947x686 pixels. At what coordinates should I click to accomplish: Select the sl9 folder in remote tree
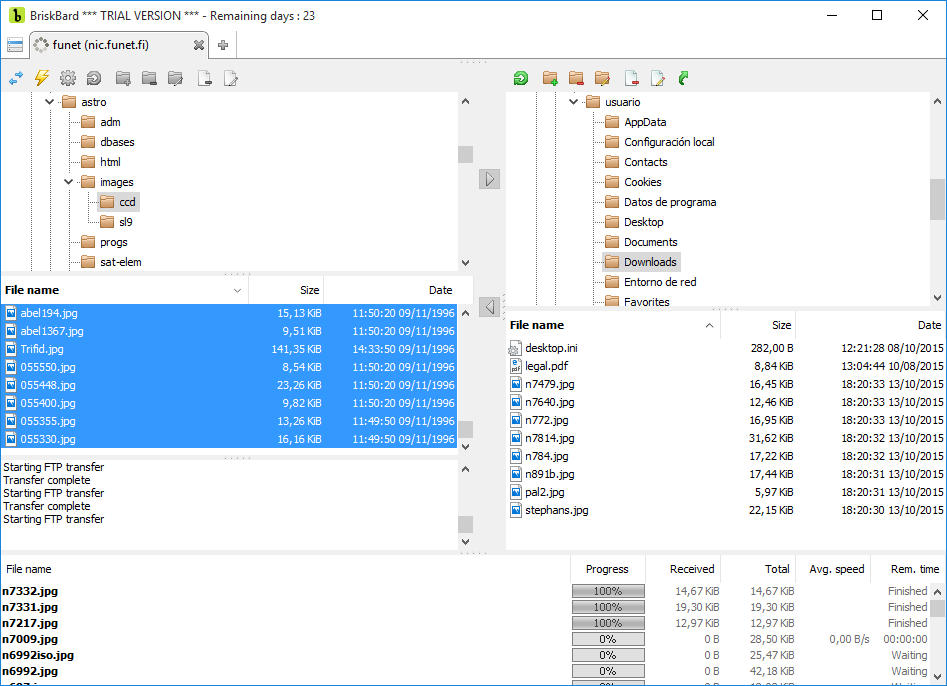click(117, 222)
